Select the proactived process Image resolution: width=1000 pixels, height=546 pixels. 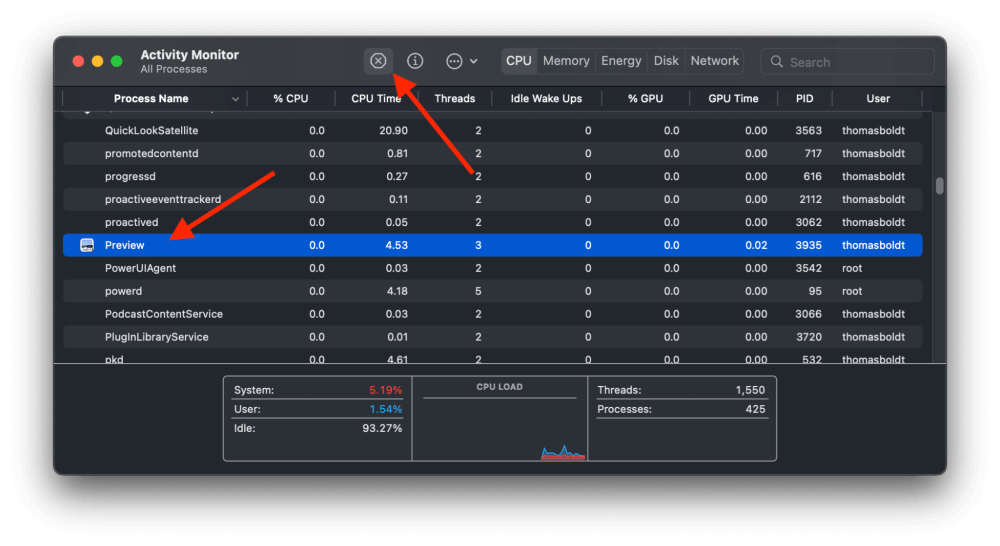click(x=131, y=223)
